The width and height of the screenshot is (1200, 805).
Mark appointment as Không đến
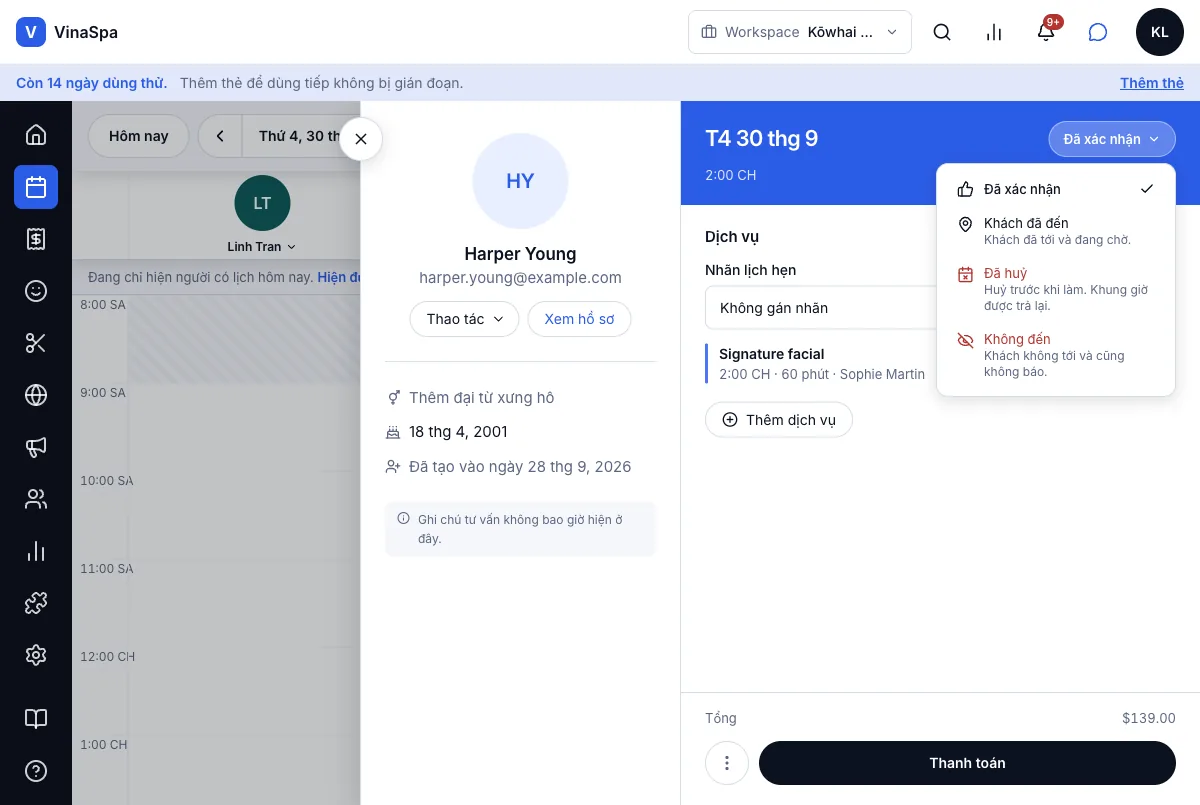[1056, 355]
